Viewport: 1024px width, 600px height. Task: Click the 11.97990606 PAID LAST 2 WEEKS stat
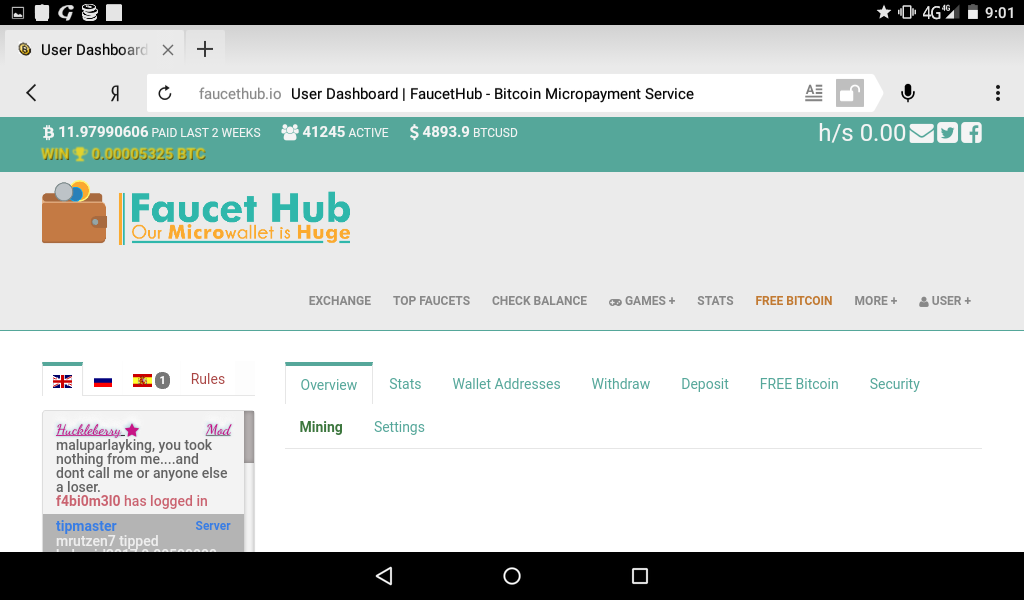(151, 133)
